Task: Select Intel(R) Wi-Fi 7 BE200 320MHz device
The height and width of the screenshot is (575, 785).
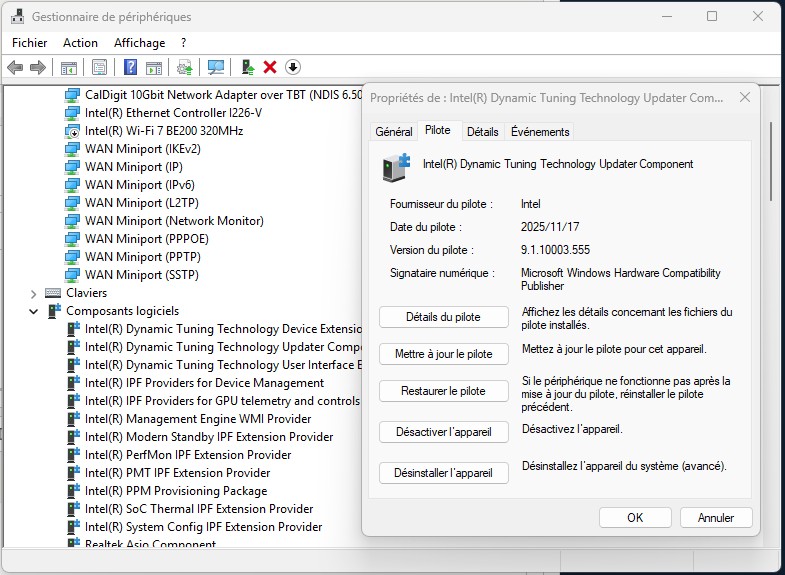Action: pyautogui.click(x=164, y=131)
